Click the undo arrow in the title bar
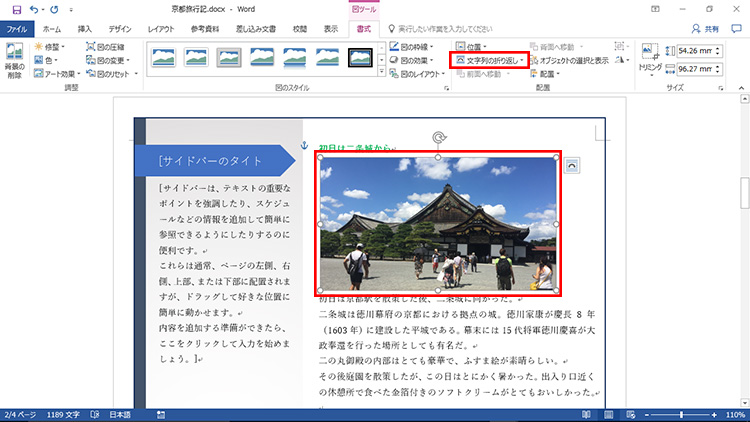This screenshot has height=422, width=750. pyautogui.click(x=35, y=10)
